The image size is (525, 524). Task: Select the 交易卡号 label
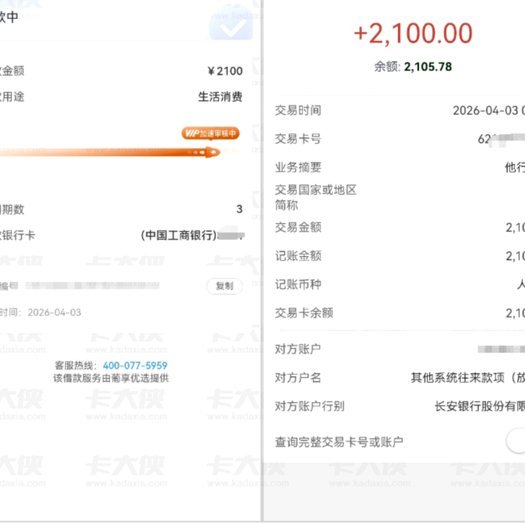[x=298, y=139]
